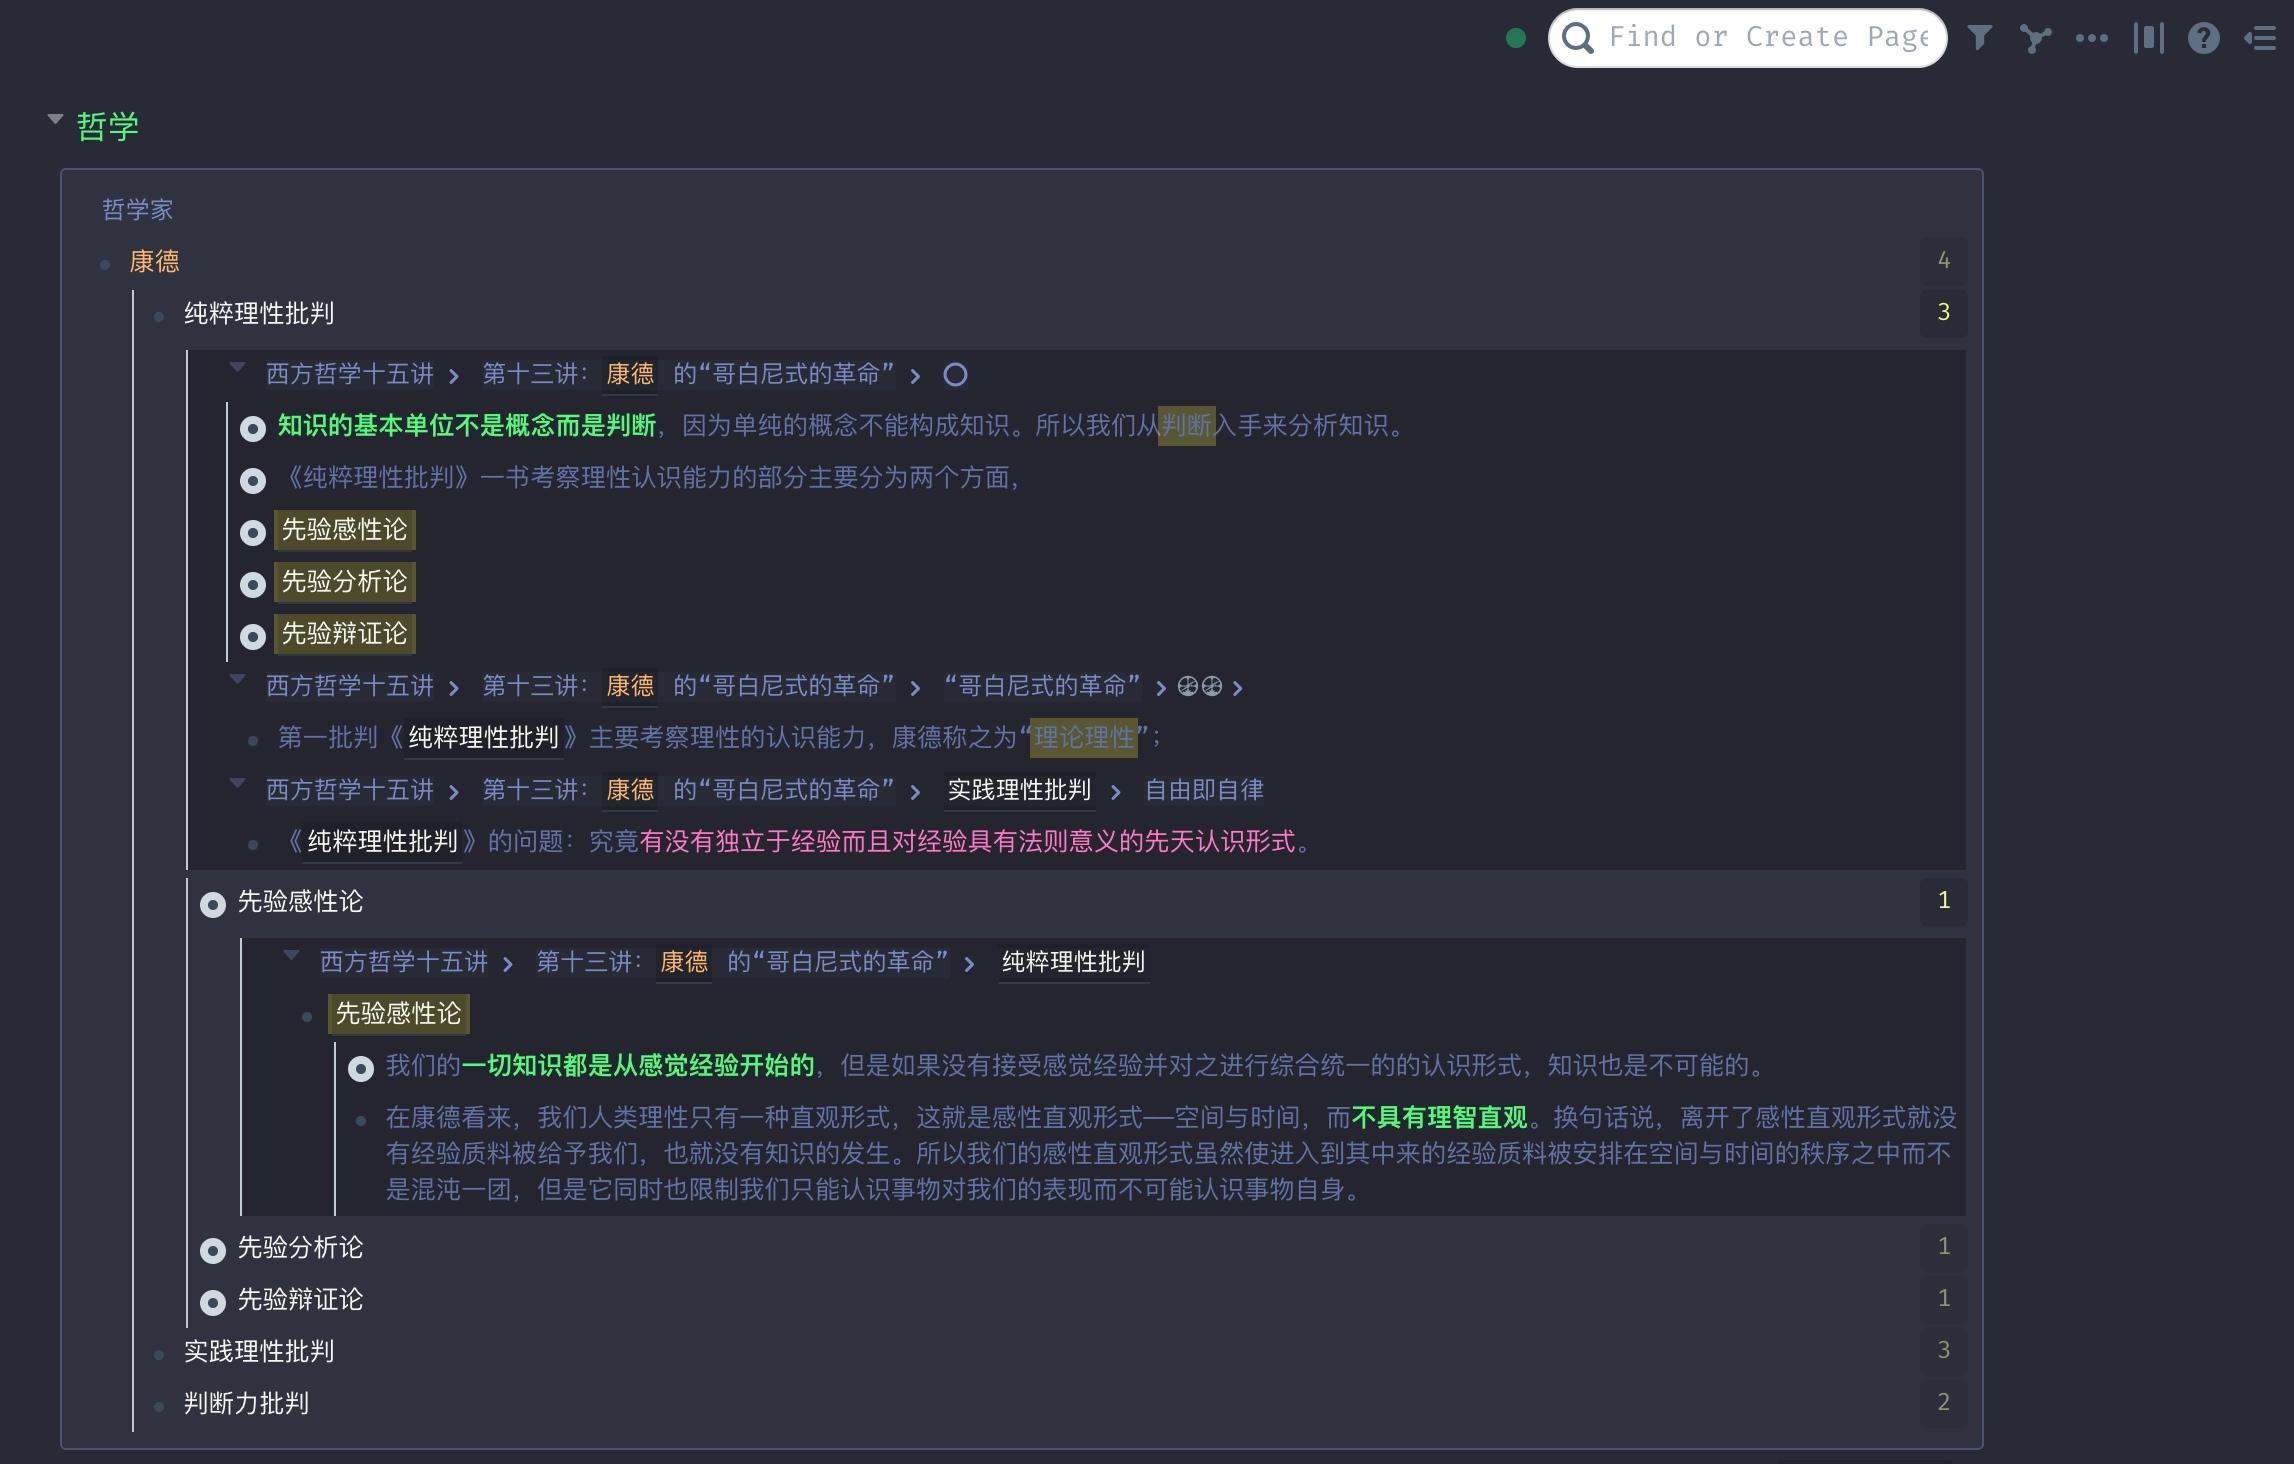2294x1464 pixels.
Task: Toggle reference count 2 beside 判断力批判
Action: [1943, 1403]
